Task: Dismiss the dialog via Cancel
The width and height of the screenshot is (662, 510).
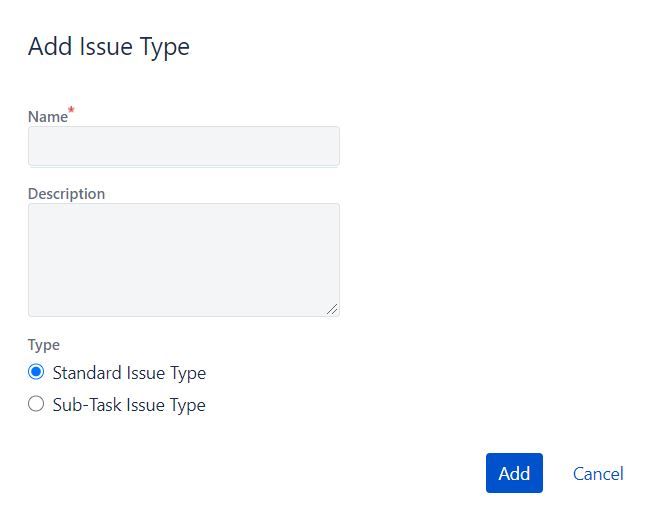Action: click(598, 473)
